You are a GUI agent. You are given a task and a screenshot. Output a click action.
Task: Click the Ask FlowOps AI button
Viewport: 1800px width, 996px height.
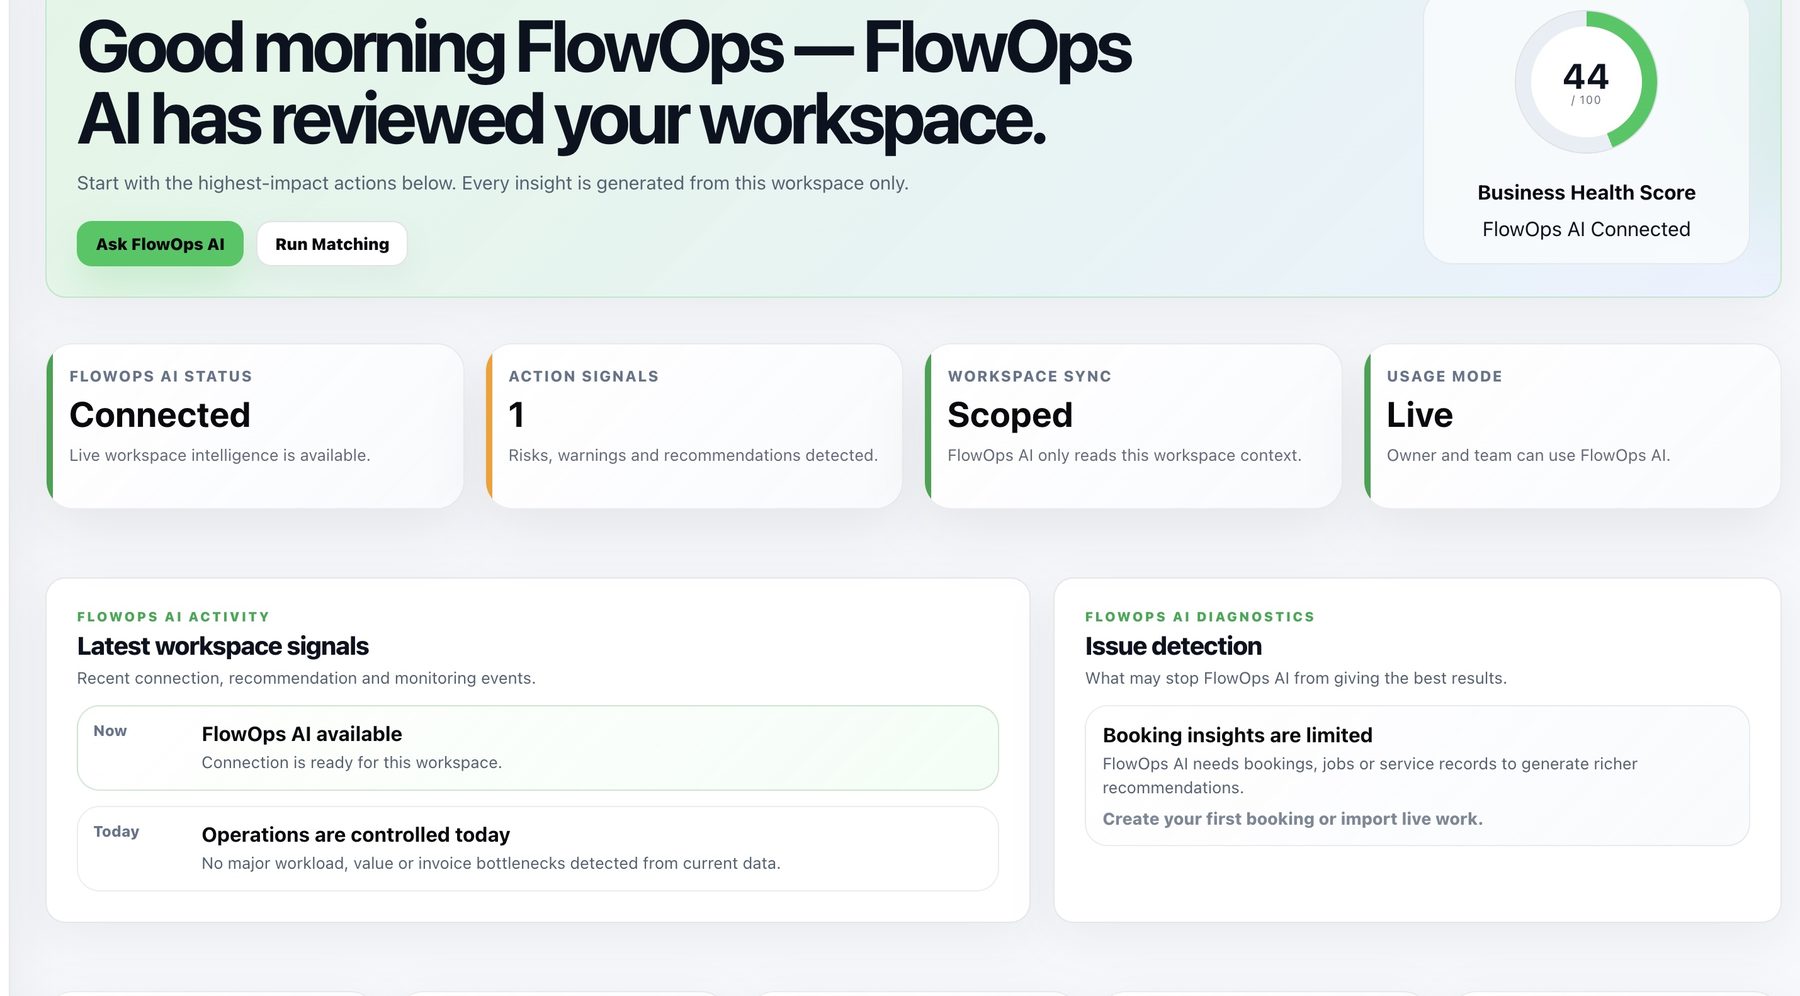point(160,244)
